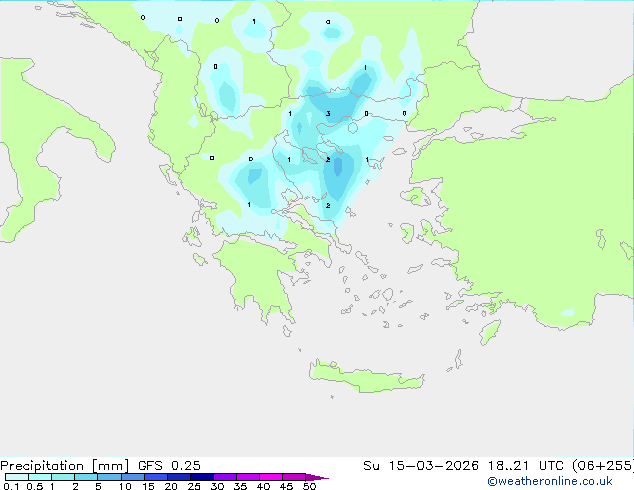The image size is (634, 490).
Task: Click the '0.1' legend scale label
Action: pos(11,486)
